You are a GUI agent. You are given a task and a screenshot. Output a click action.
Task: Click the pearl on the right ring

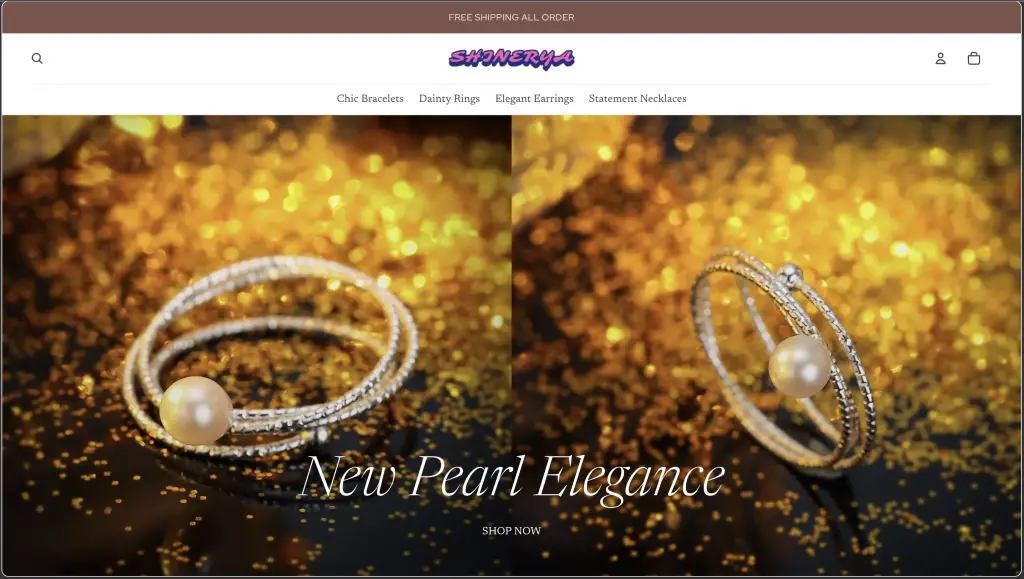tap(799, 366)
